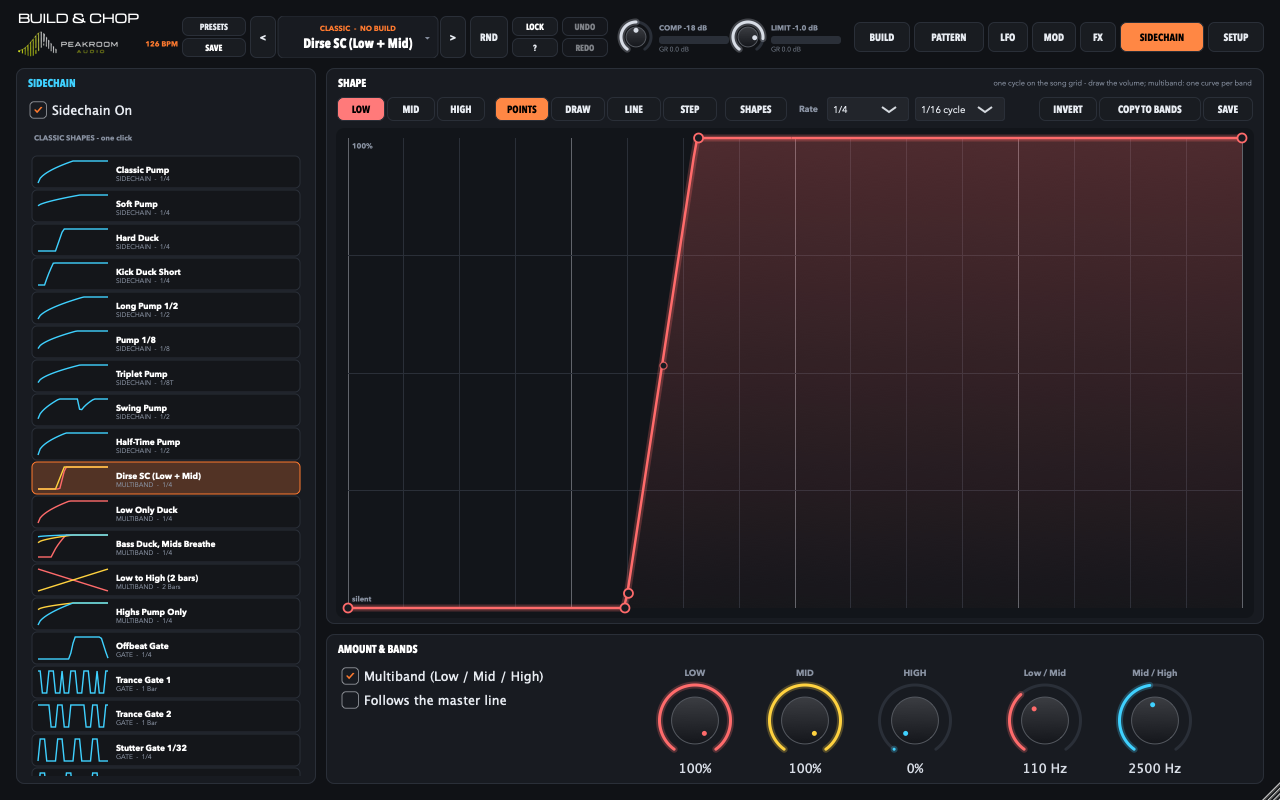Switch shape editing to HIGH band
Image resolution: width=1280 pixels, height=800 pixels.
point(461,109)
